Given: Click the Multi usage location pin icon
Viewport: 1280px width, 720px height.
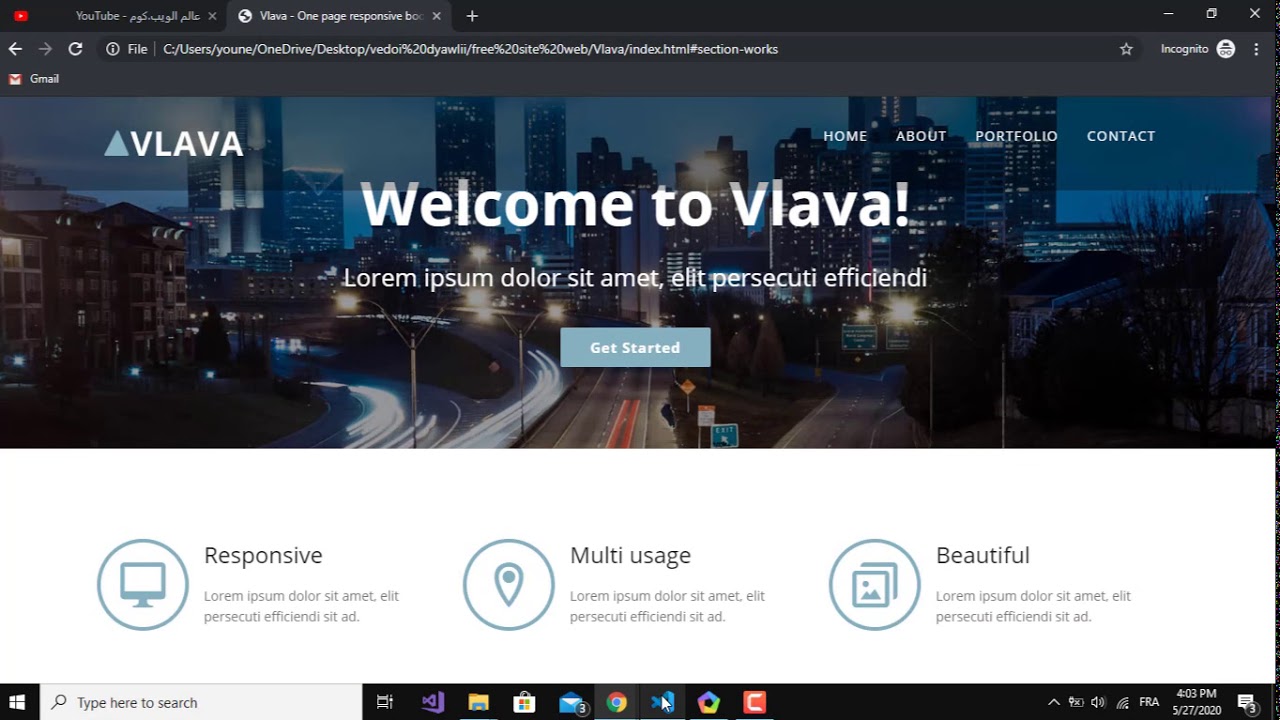Looking at the screenshot, I should [x=509, y=585].
